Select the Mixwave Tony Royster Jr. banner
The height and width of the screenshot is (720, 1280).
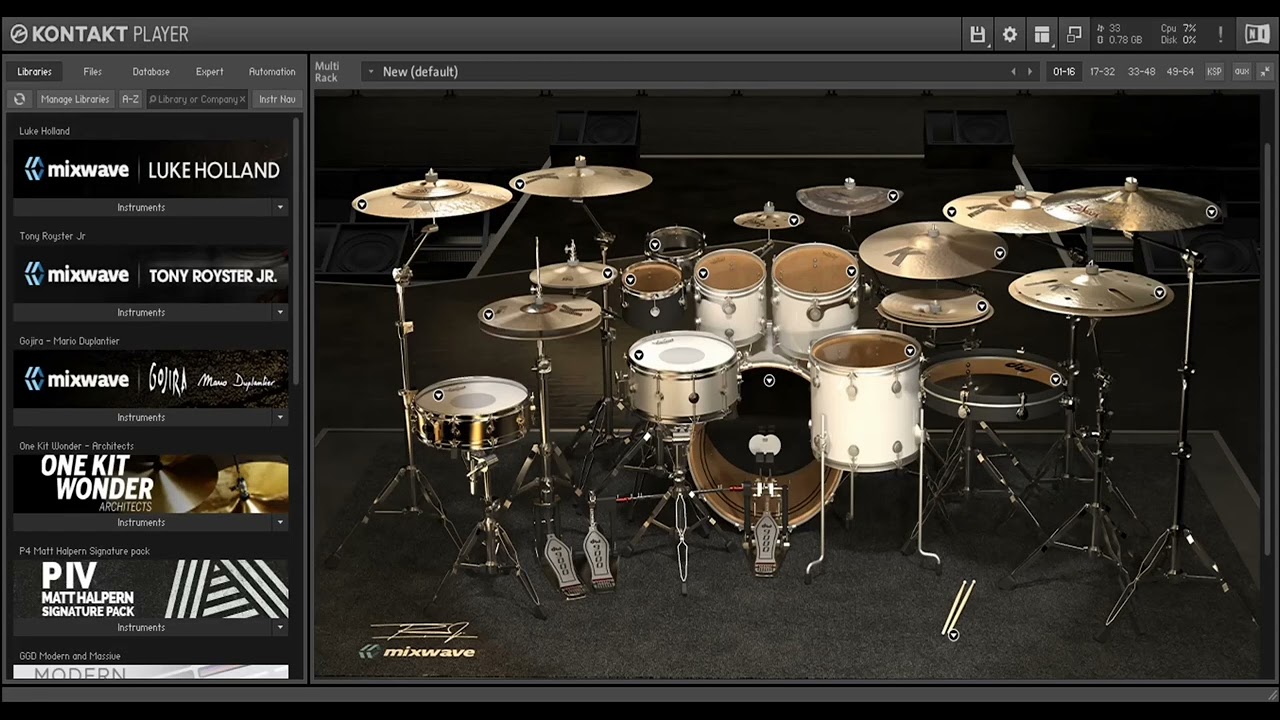pyautogui.click(x=151, y=274)
